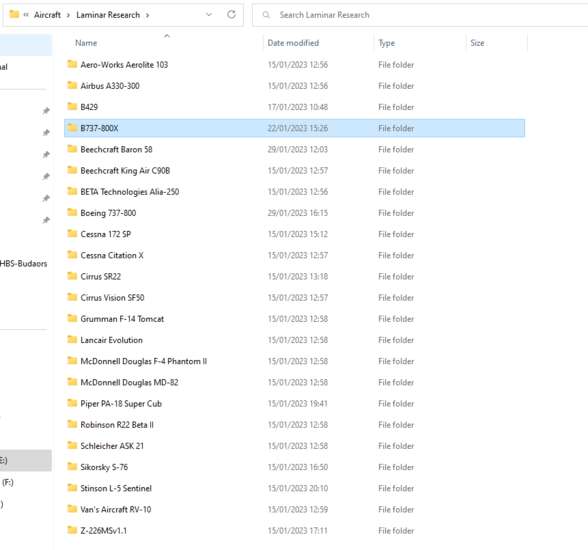588x550 pixels.
Task: Select the Piper PA-18 Super Cub name
Action: 121,403
